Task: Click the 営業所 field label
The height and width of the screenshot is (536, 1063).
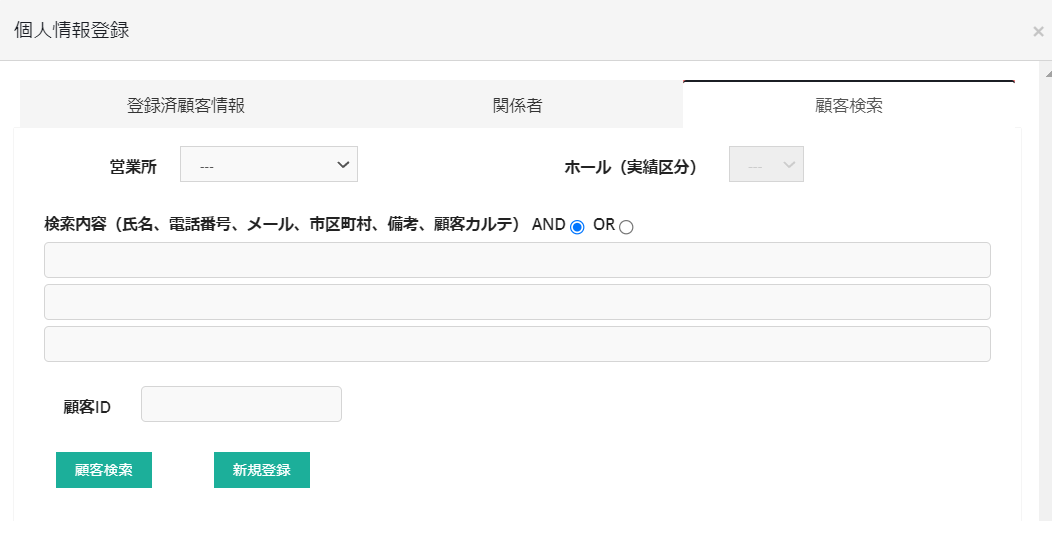Action: pyautogui.click(x=133, y=167)
